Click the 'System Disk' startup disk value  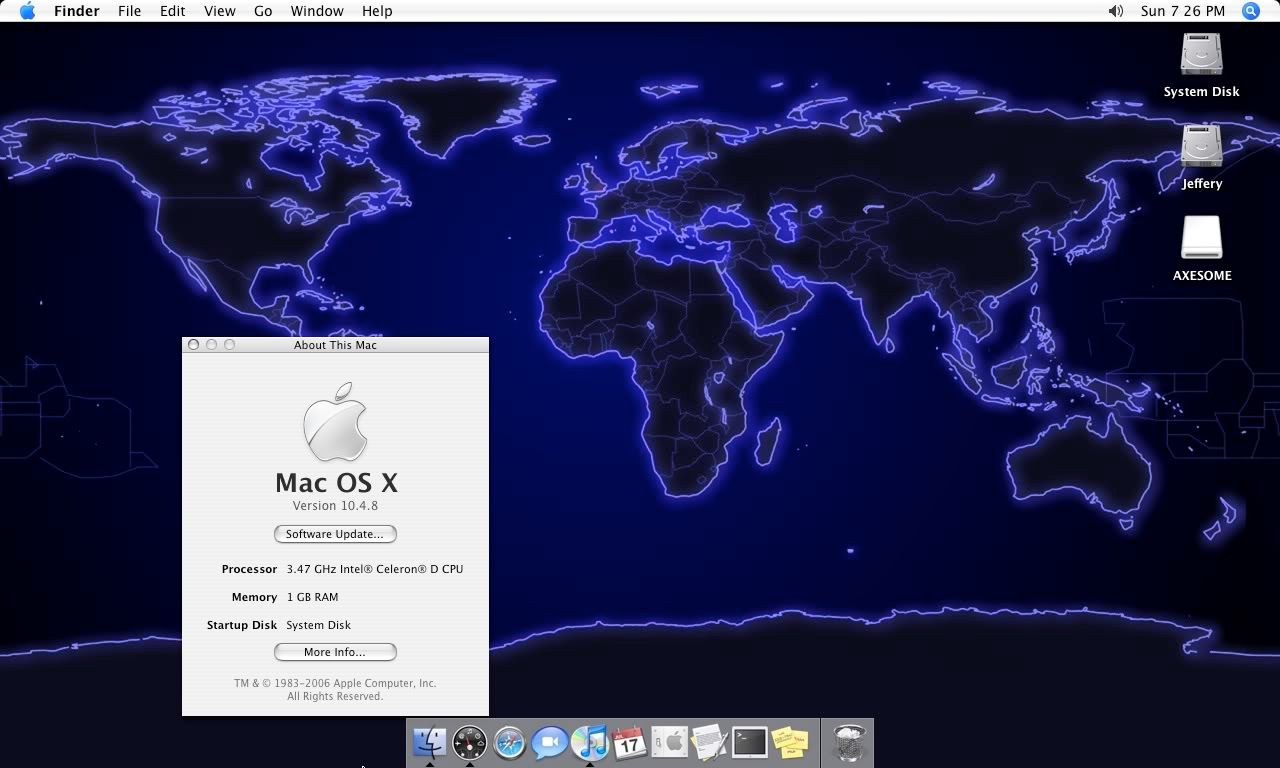318,625
